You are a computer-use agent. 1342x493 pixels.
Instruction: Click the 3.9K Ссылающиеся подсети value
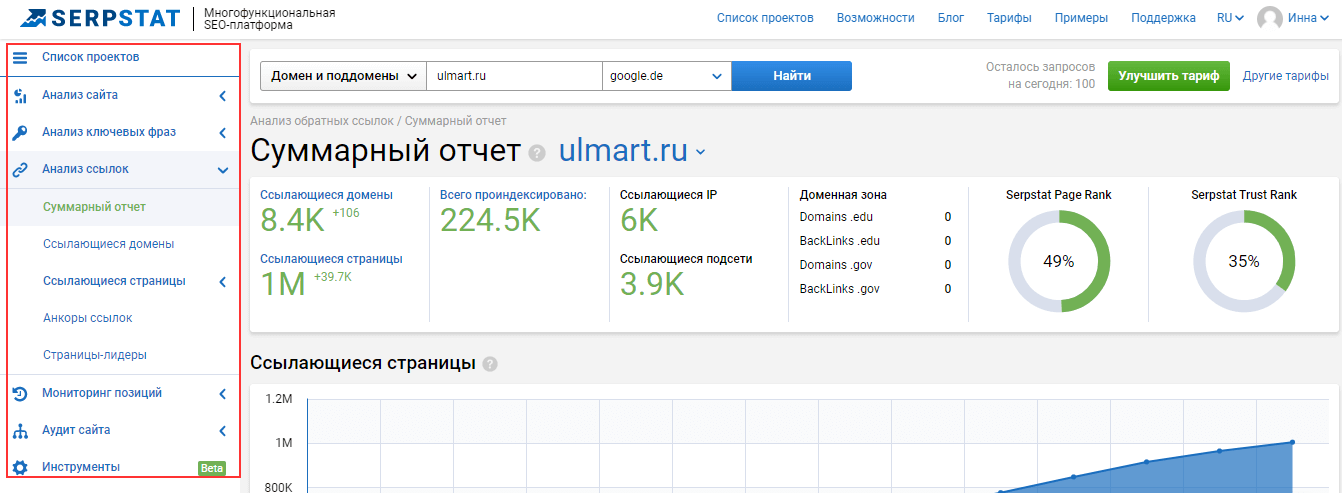pos(652,284)
